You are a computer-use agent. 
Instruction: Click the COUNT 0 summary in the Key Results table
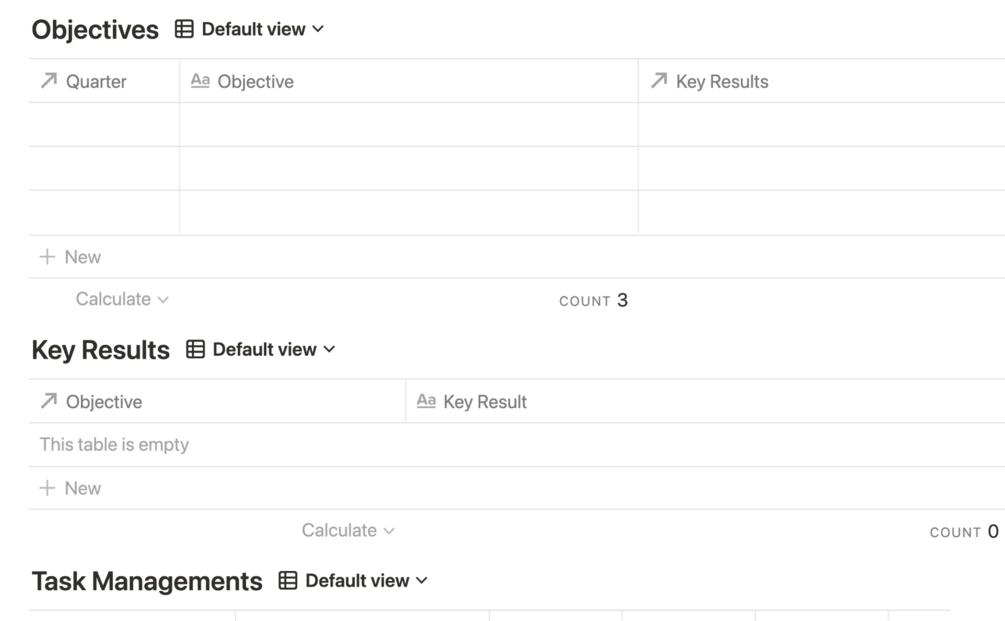964,531
